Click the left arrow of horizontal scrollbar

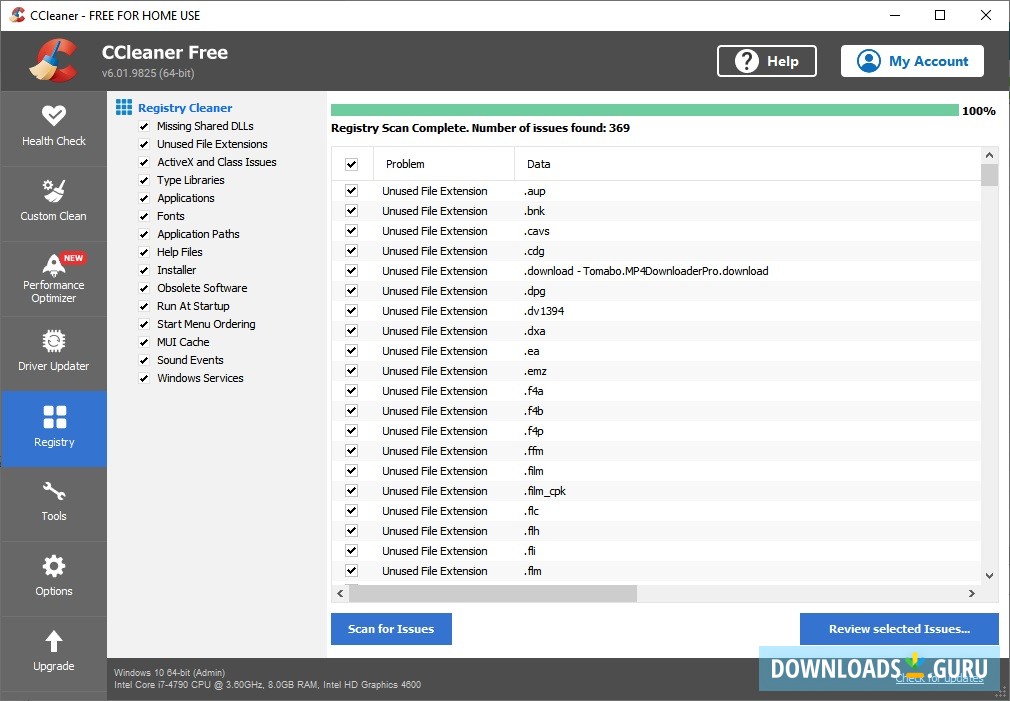(339, 593)
